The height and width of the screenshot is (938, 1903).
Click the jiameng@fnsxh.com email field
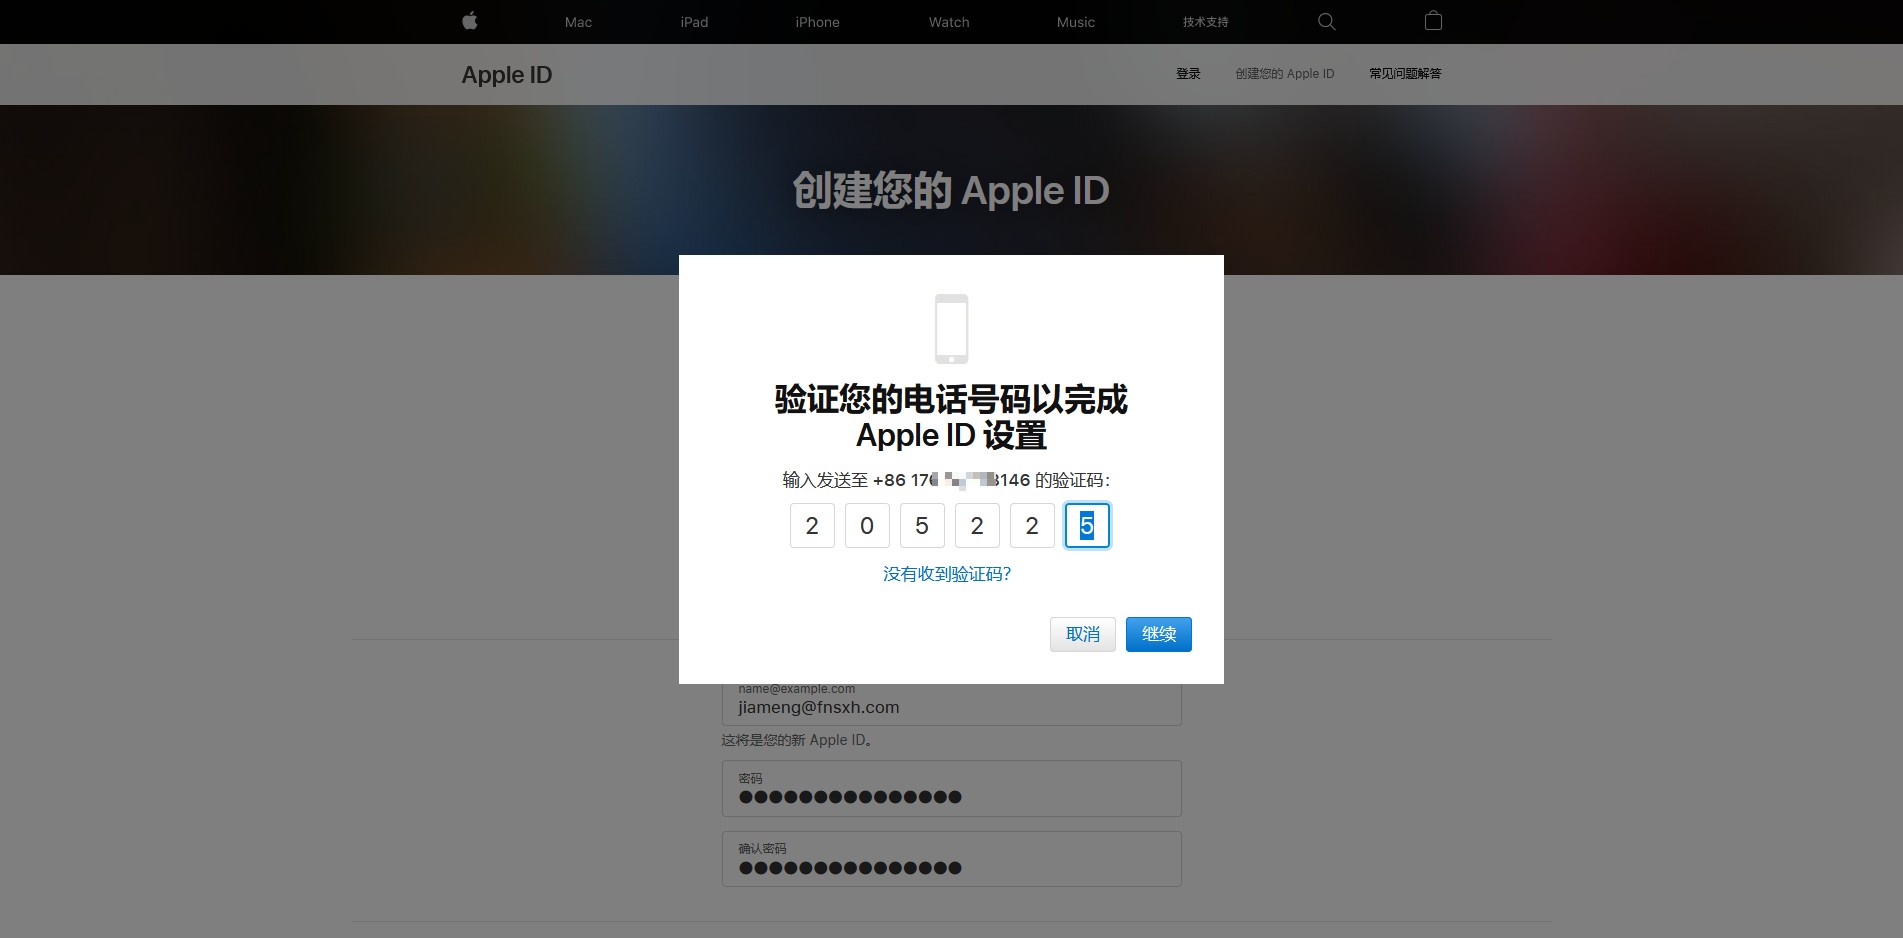tap(951, 704)
